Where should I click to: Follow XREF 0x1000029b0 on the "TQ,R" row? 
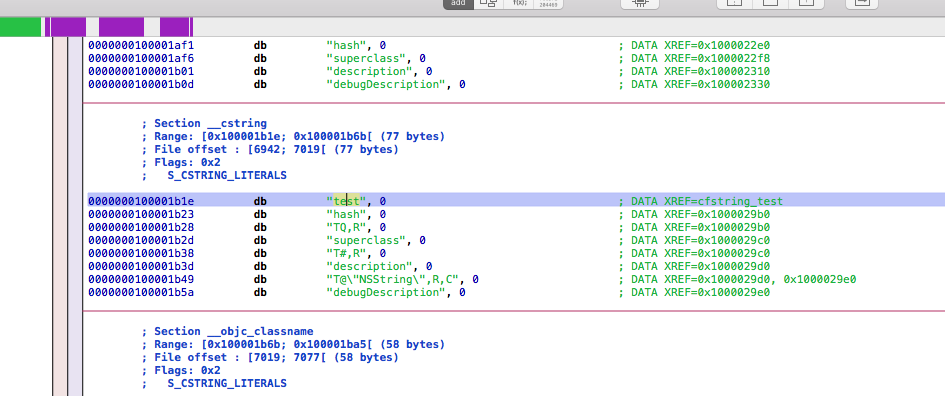(734, 227)
